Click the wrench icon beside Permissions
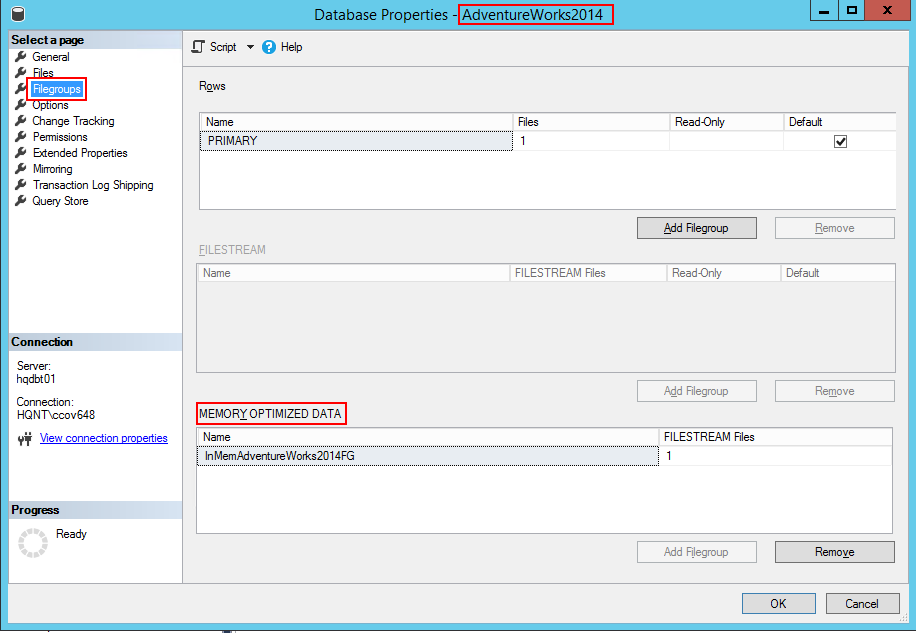 [x=20, y=137]
